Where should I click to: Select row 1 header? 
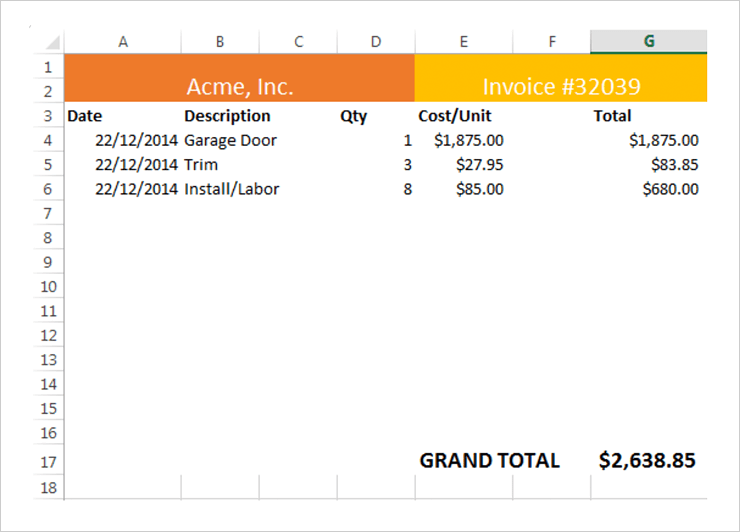48,67
